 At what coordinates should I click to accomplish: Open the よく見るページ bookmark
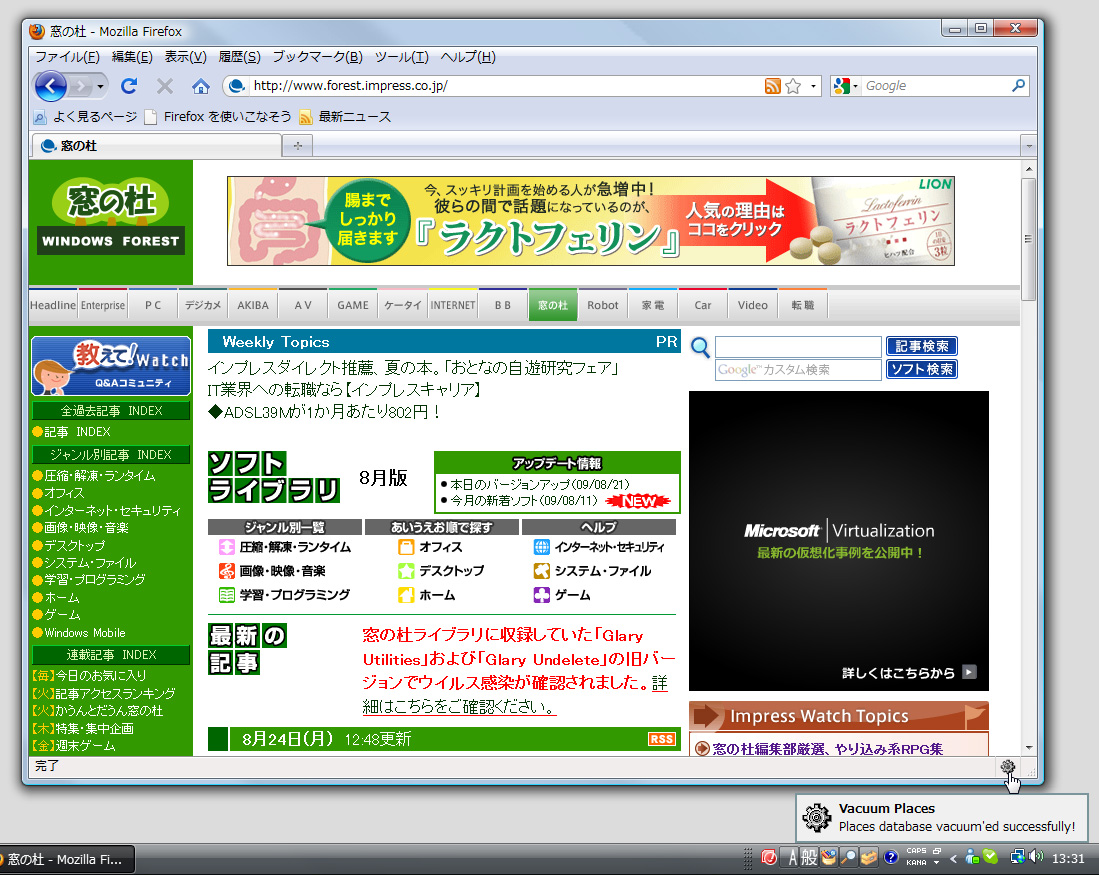point(85,116)
